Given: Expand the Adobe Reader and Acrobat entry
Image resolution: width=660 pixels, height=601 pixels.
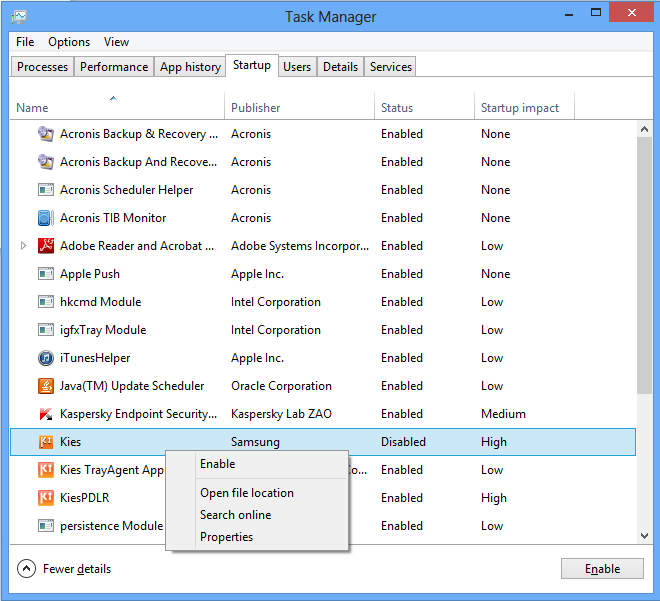Looking at the screenshot, I should (24, 246).
